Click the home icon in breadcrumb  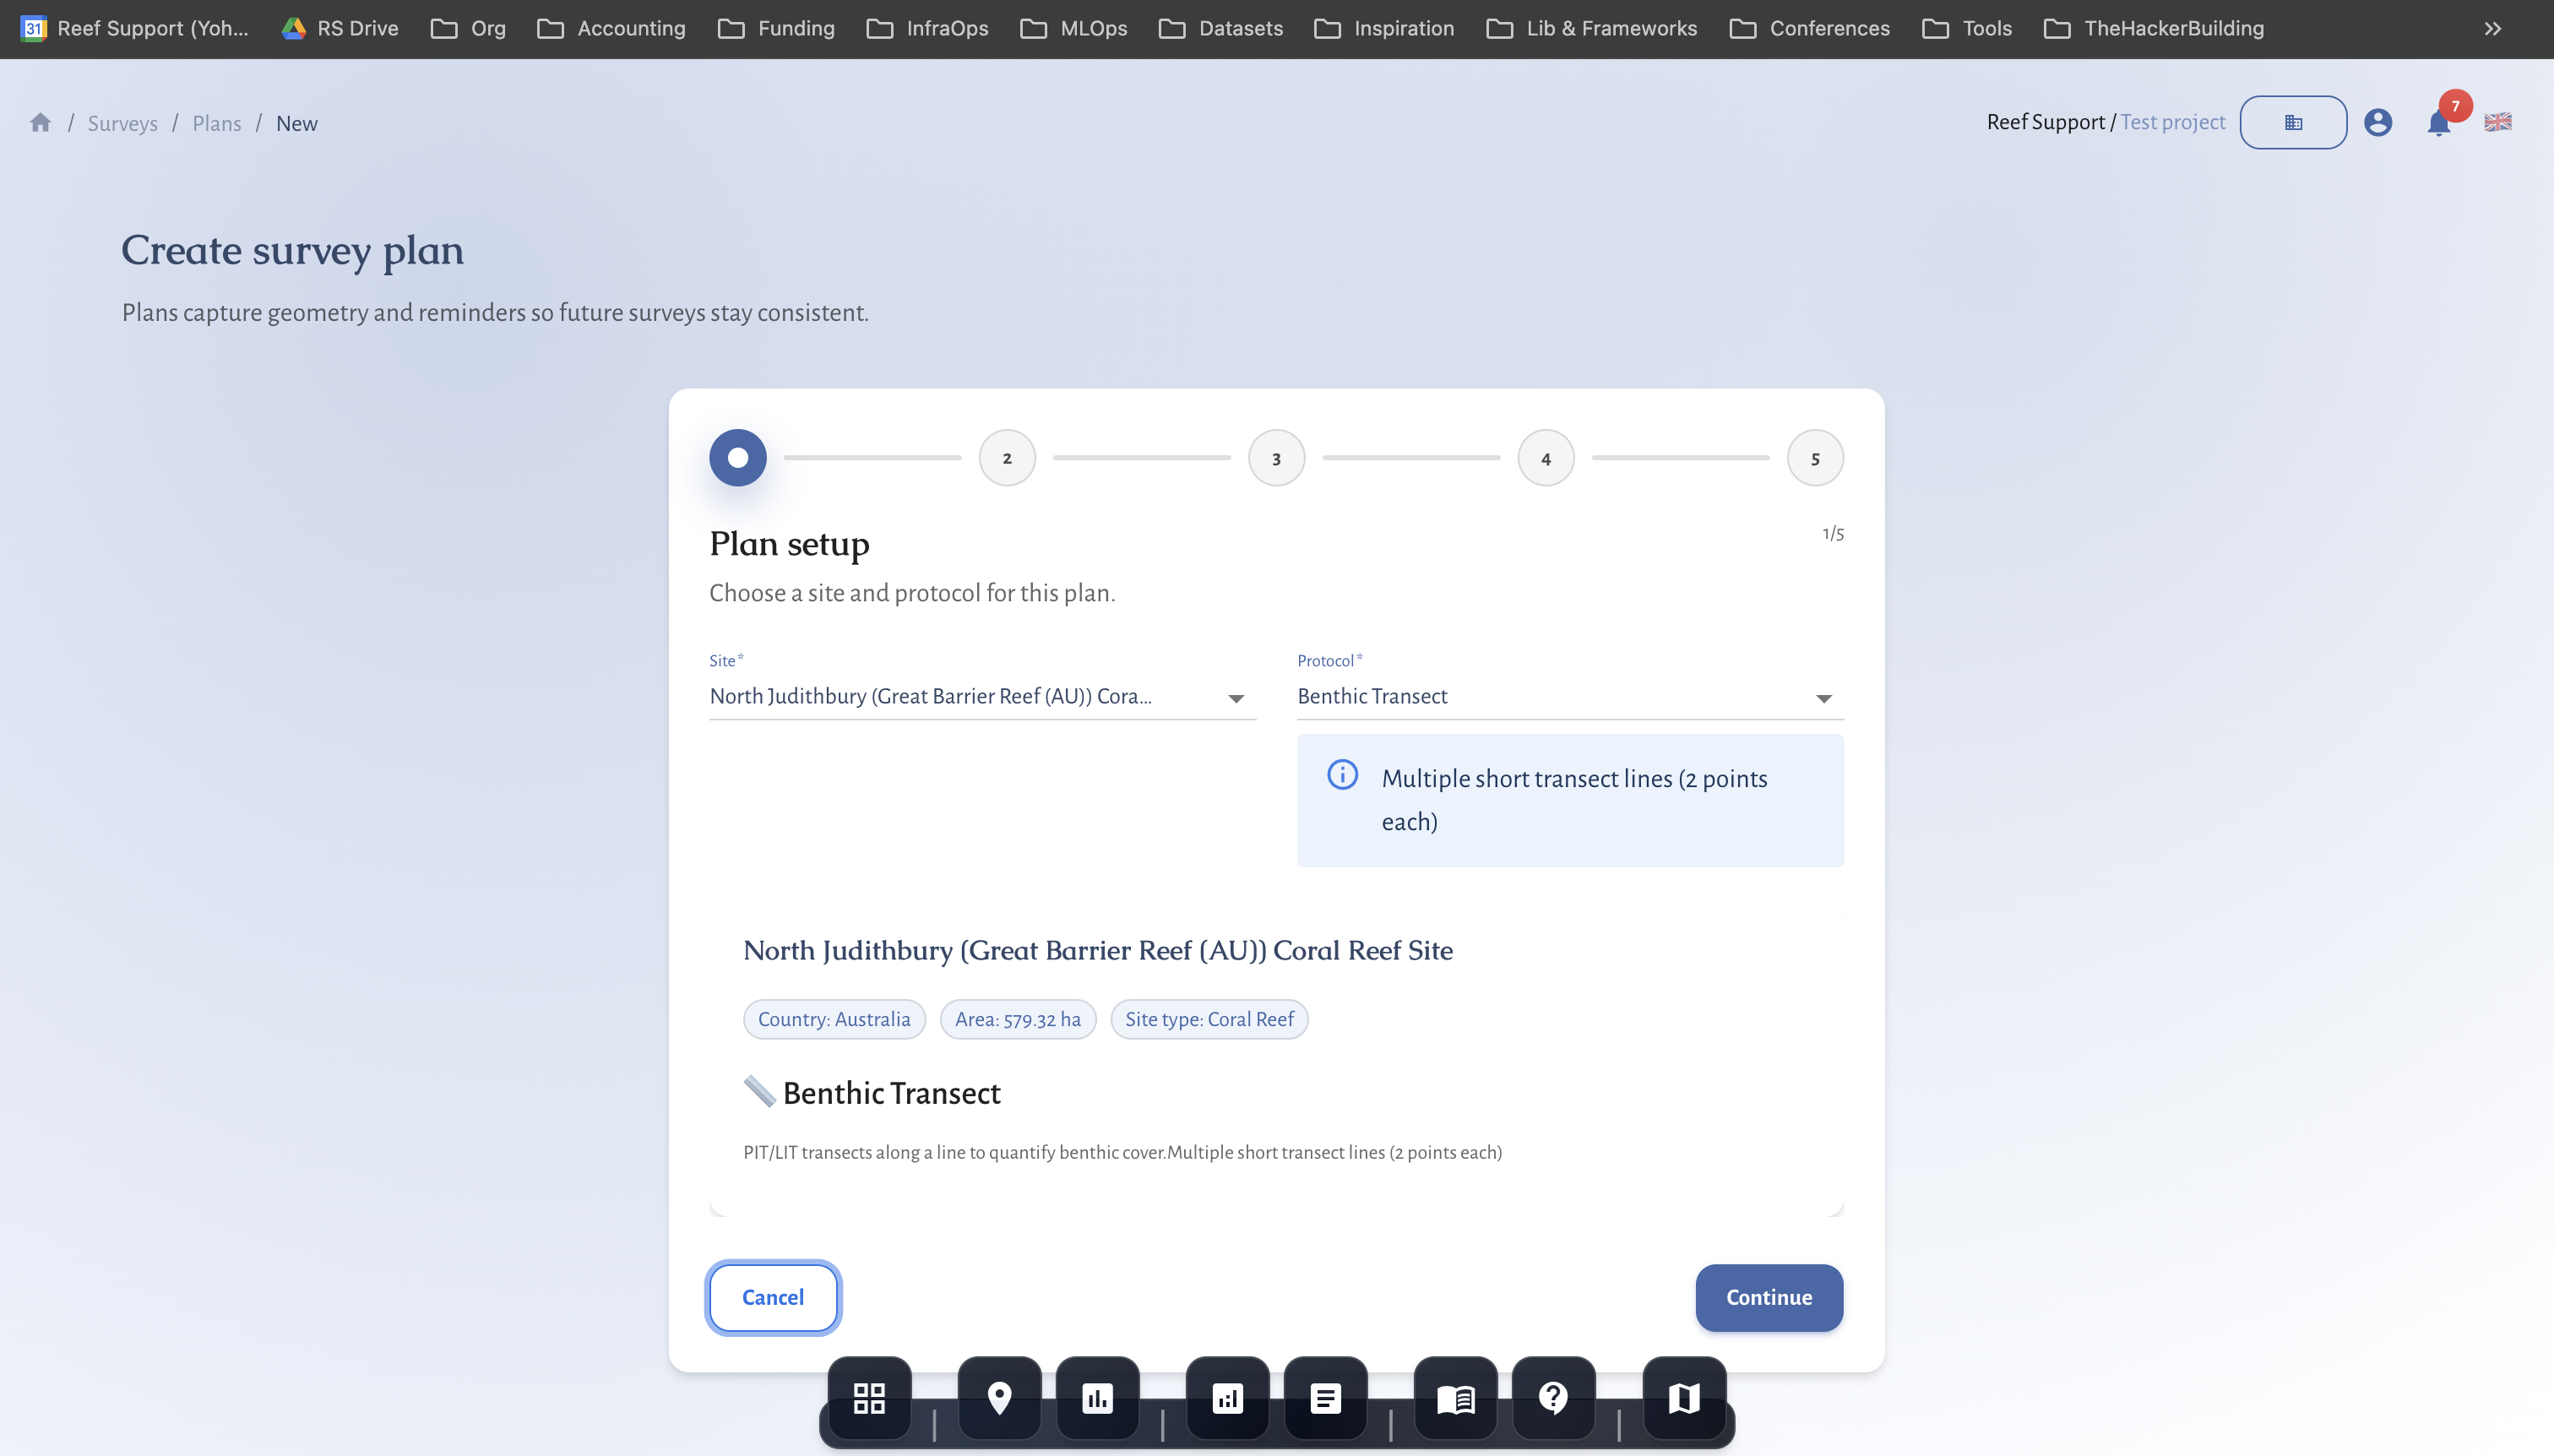[40, 122]
